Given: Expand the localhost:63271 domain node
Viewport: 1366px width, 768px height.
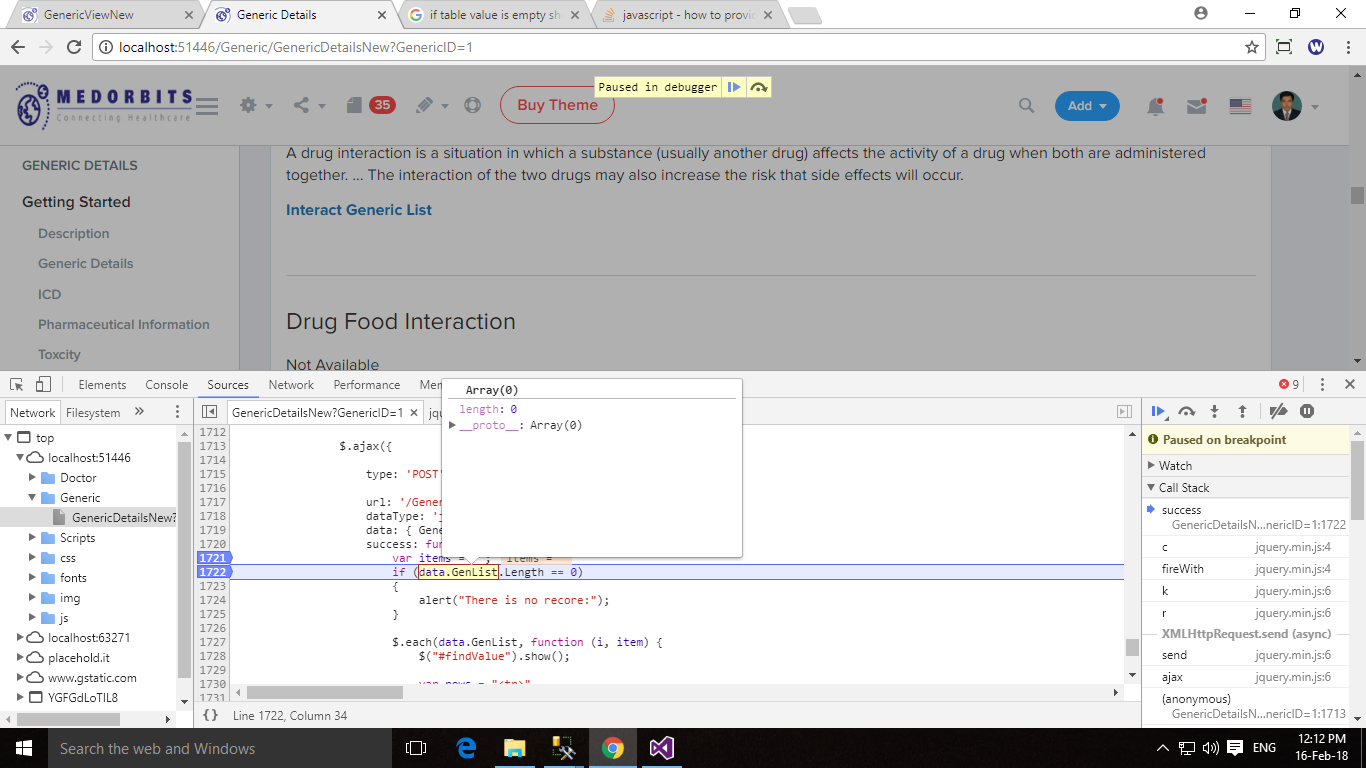Looking at the screenshot, I should point(21,638).
